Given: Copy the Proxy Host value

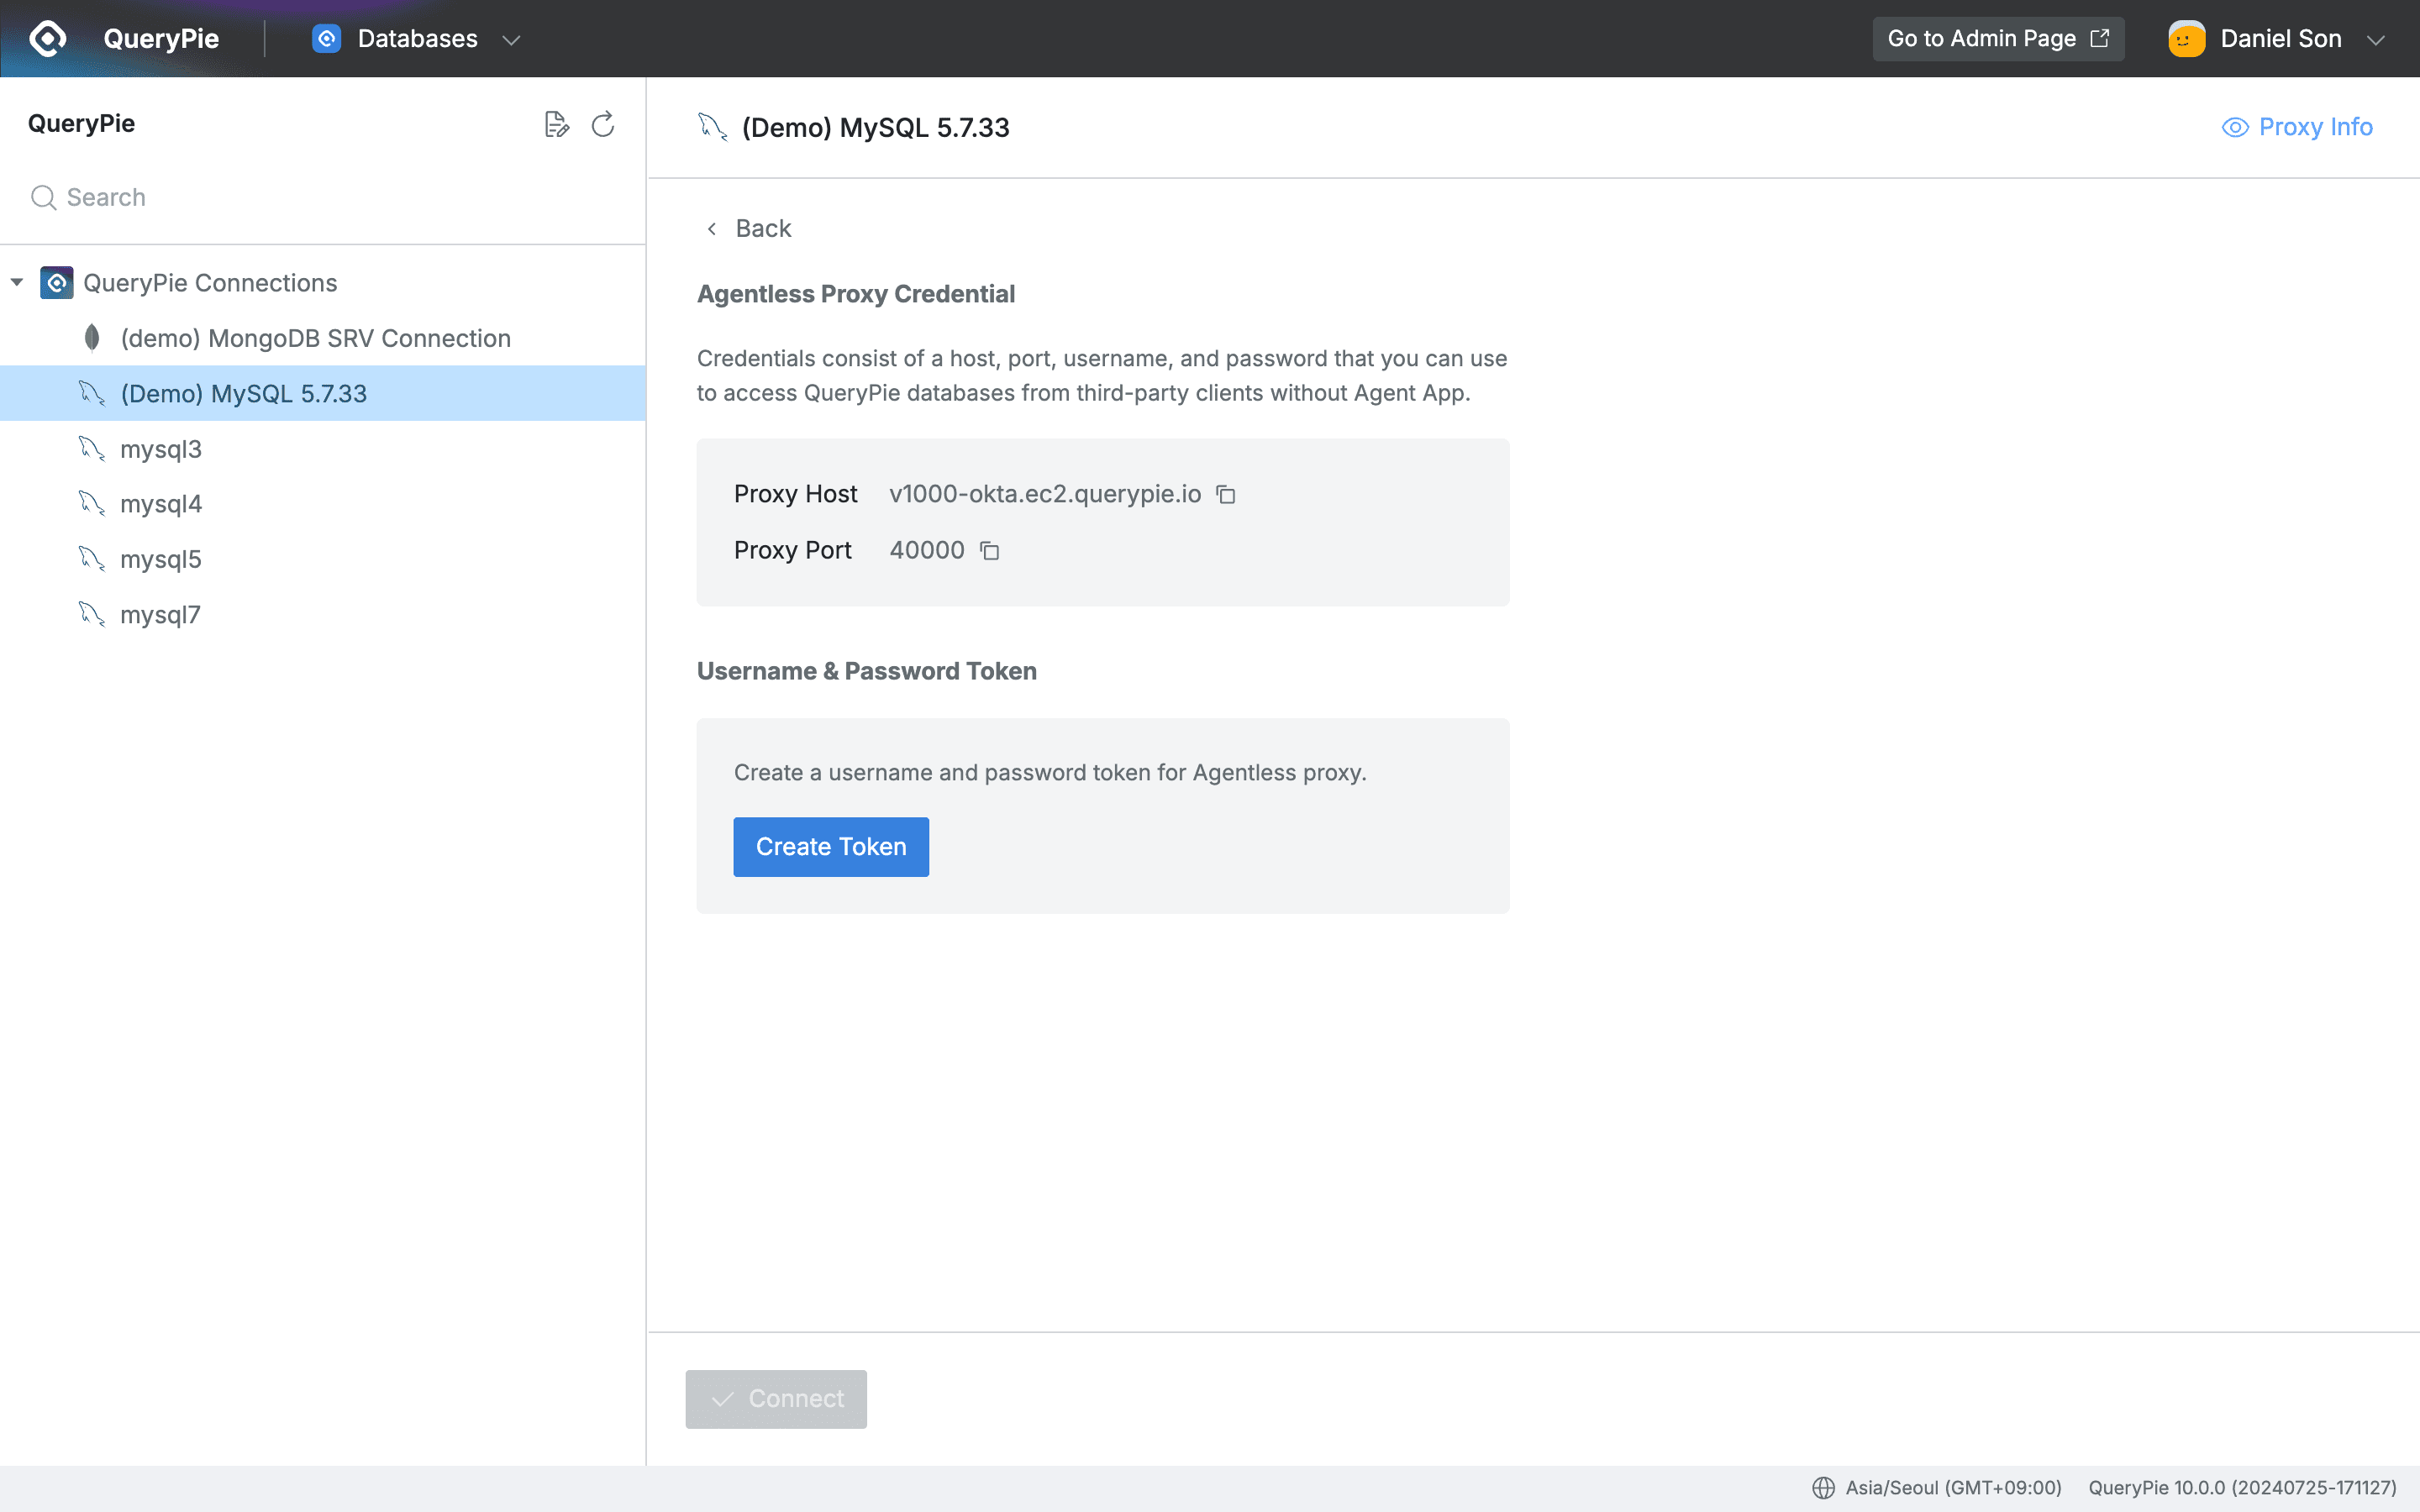Looking at the screenshot, I should (1225, 494).
